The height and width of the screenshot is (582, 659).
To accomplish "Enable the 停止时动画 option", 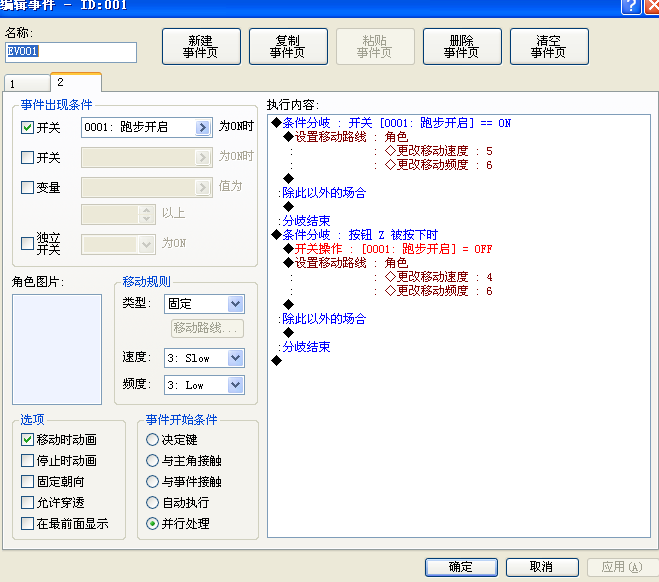I will coord(27,461).
